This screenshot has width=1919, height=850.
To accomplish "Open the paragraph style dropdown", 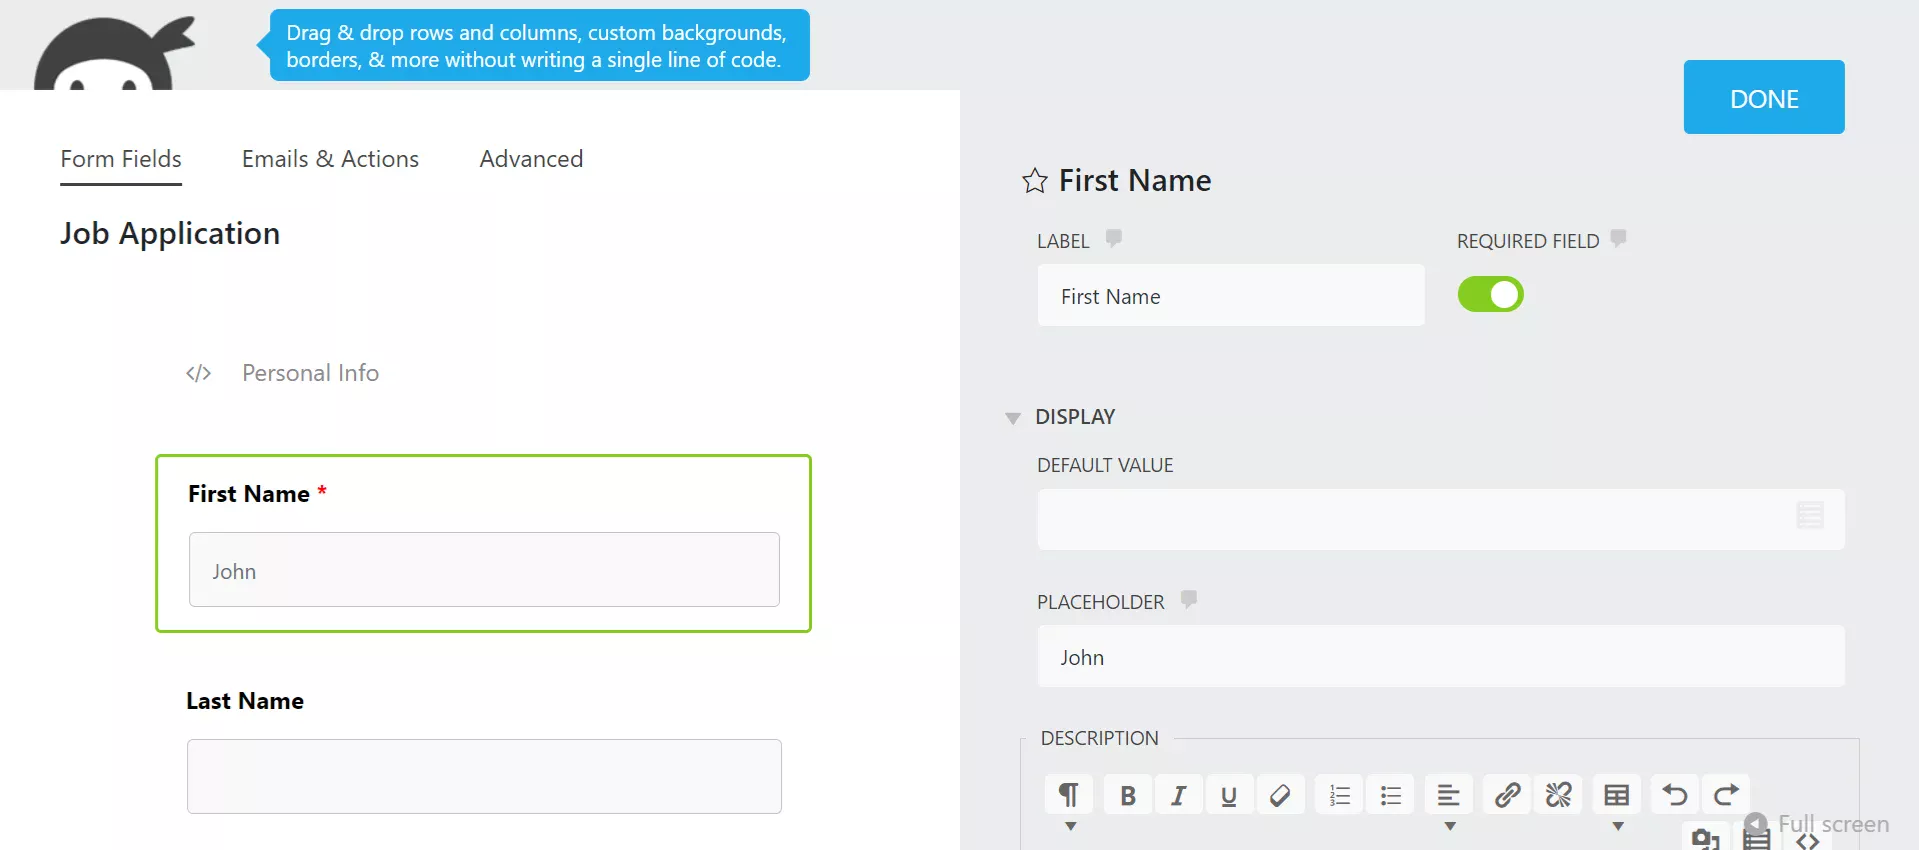I will click(1069, 827).
